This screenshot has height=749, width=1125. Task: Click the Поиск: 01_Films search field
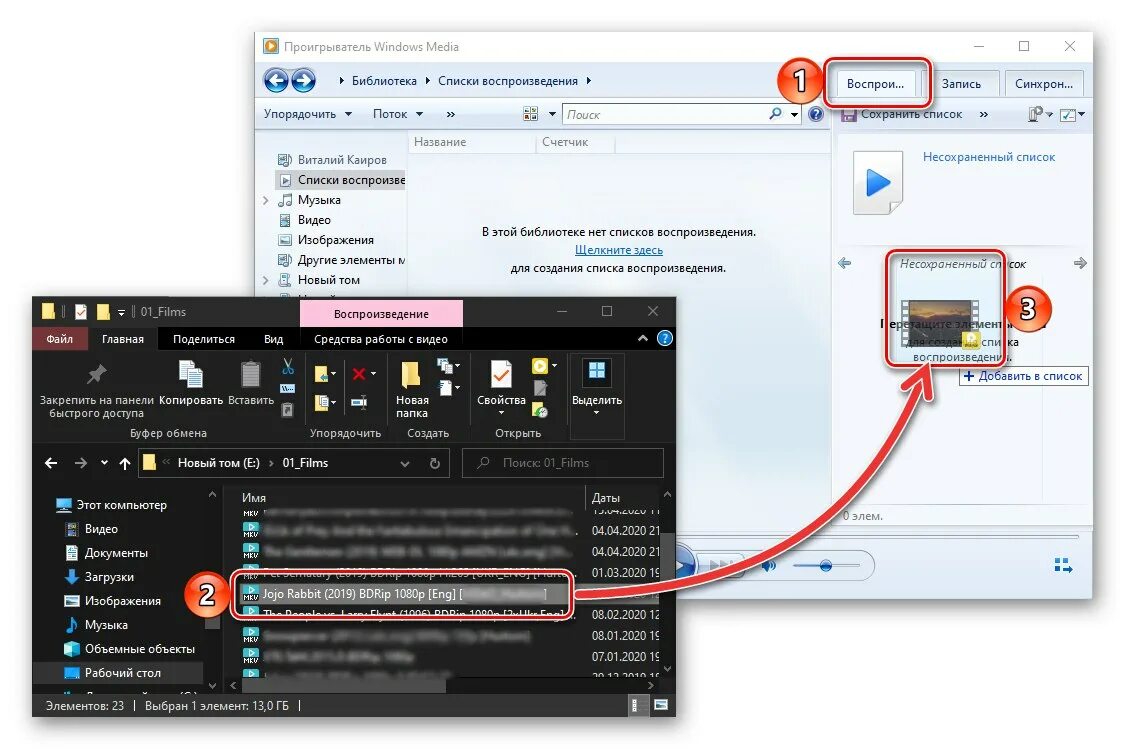562,463
